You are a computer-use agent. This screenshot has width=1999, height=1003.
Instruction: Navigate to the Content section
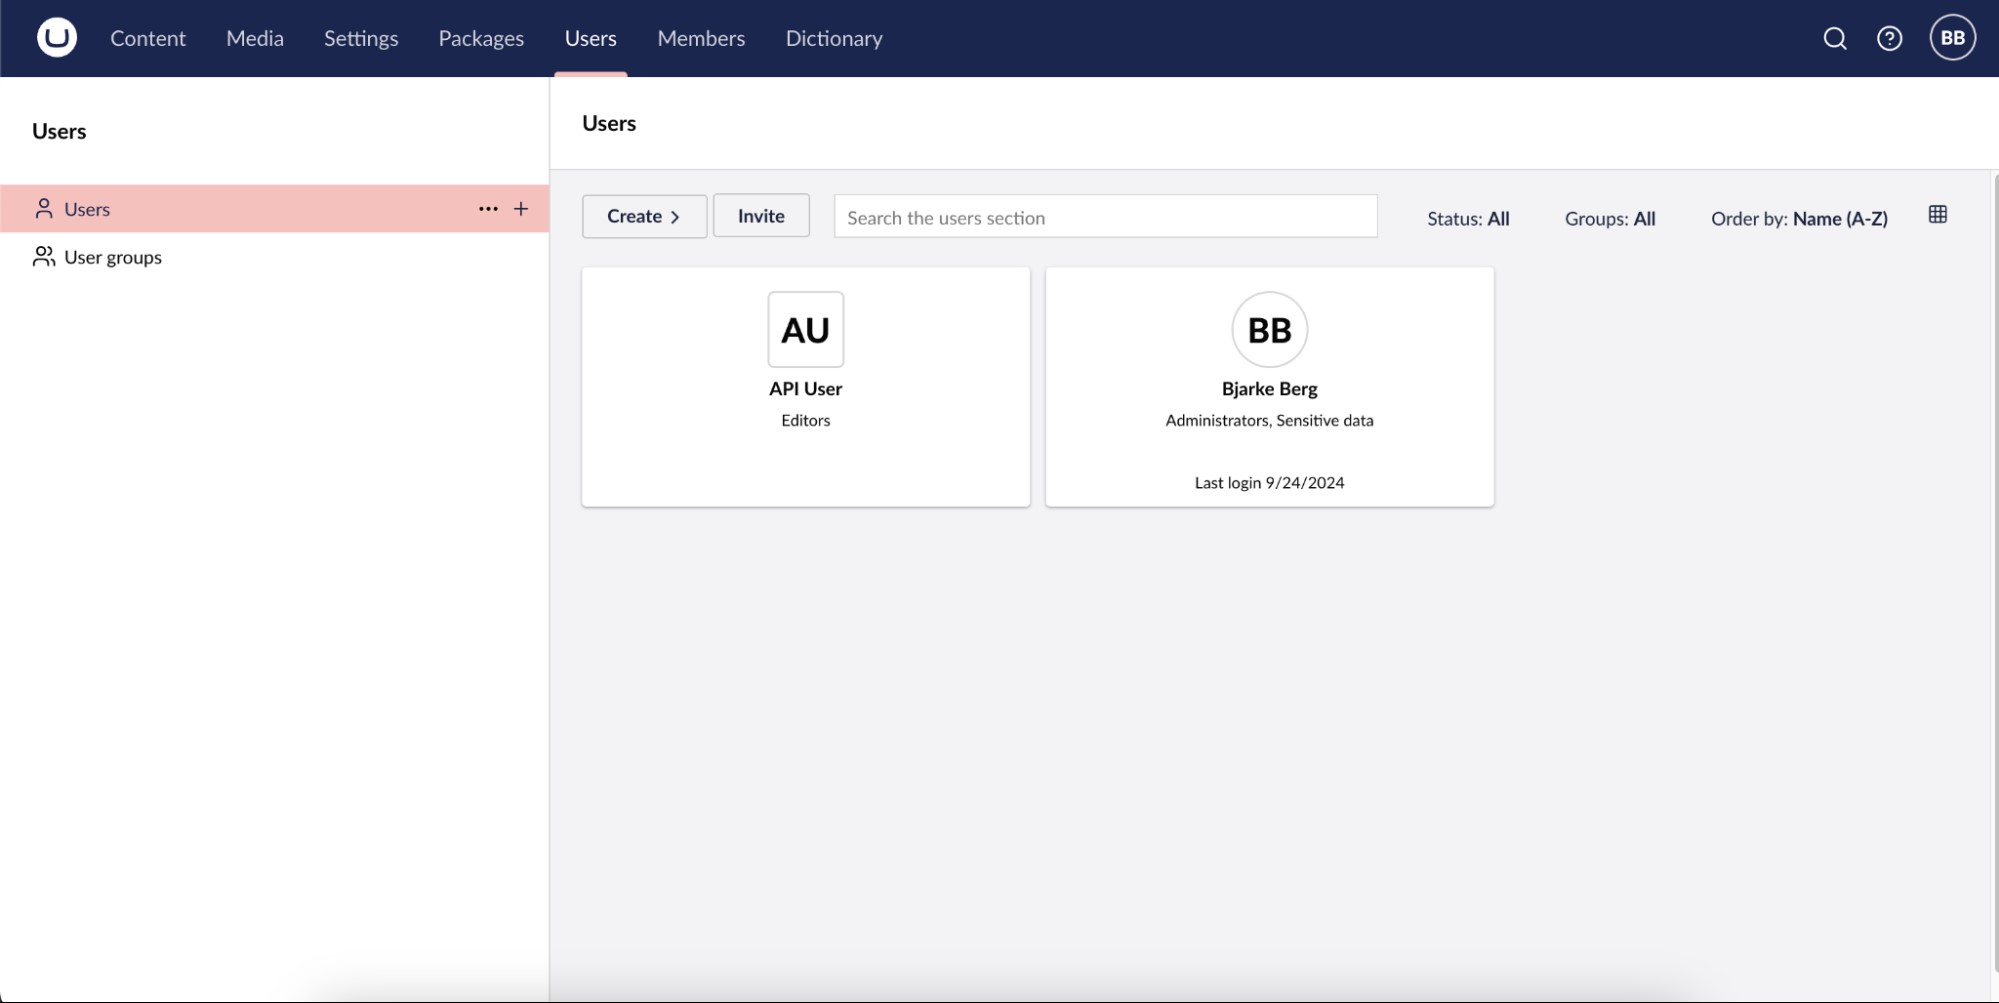coord(147,38)
